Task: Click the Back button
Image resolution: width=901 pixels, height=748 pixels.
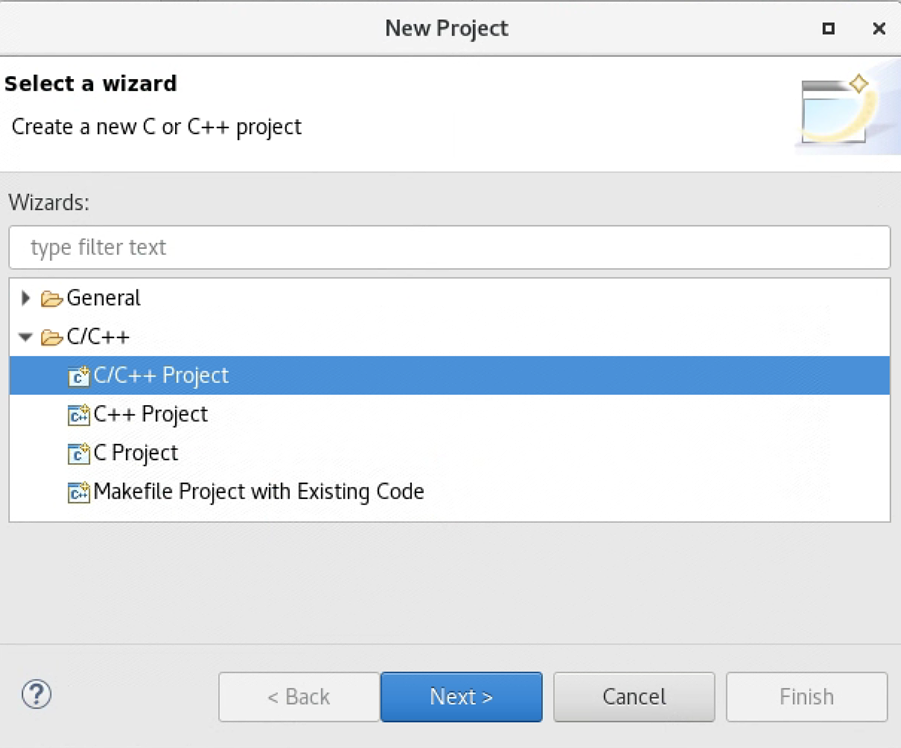Action: 298,697
